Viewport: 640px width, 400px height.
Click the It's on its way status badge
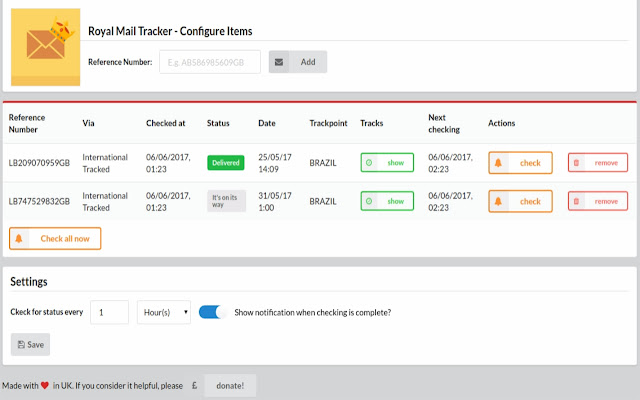point(227,201)
